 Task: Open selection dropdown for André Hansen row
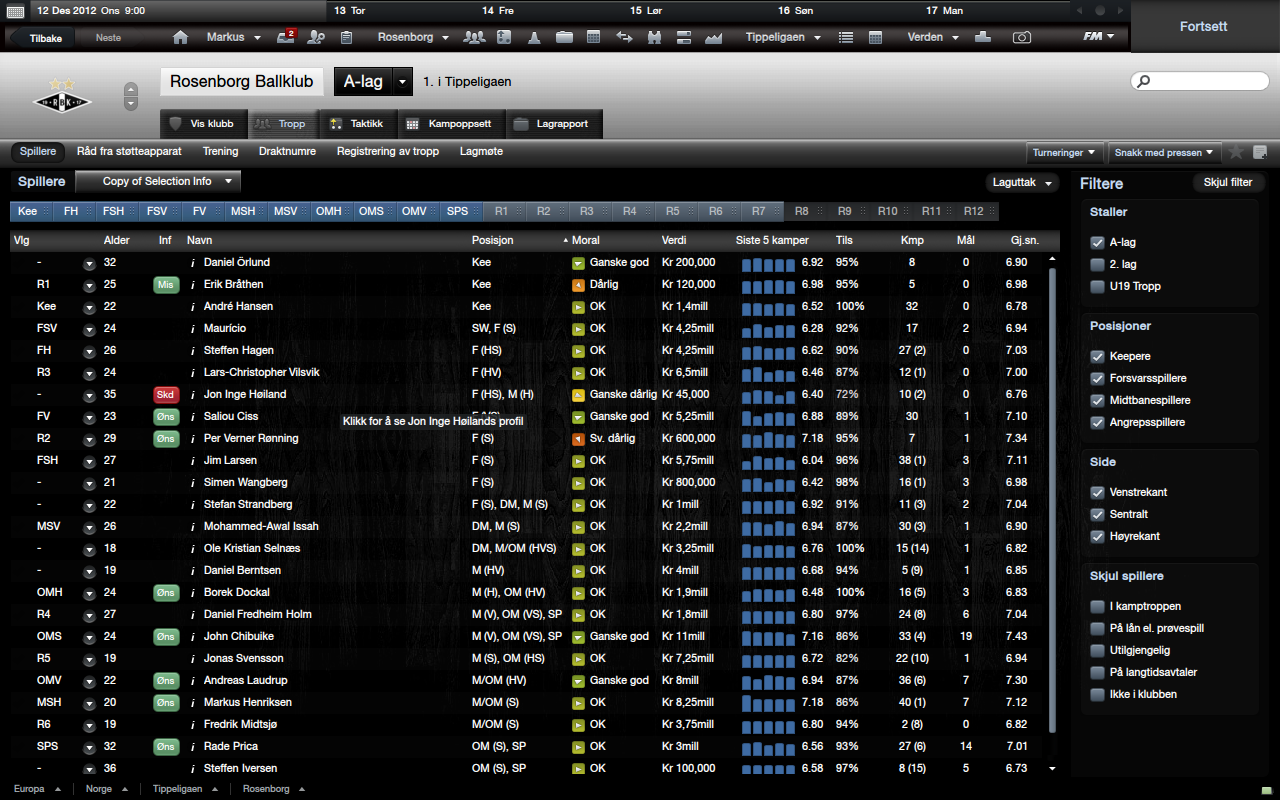pos(89,307)
